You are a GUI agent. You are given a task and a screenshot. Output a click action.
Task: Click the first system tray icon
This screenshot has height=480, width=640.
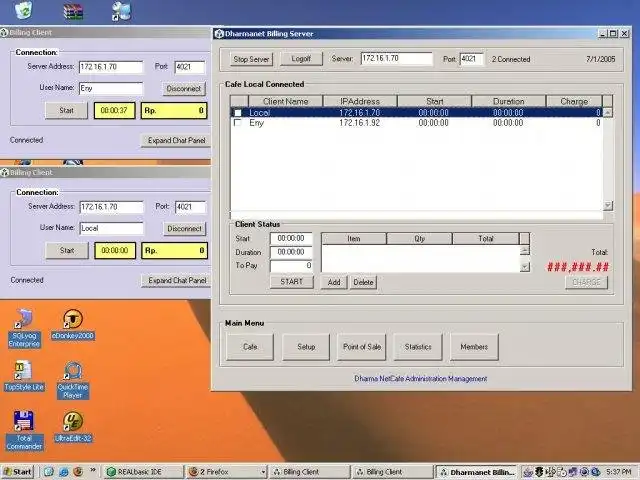click(x=527, y=472)
